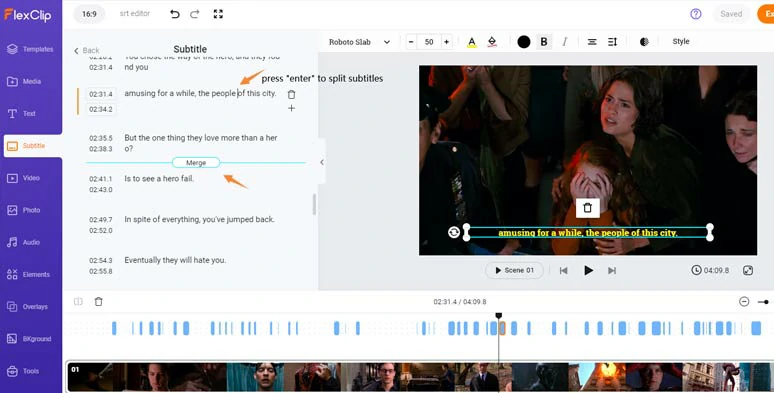Toggle italic formatting
The height and width of the screenshot is (393, 774).
pyautogui.click(x=565, y=42)
